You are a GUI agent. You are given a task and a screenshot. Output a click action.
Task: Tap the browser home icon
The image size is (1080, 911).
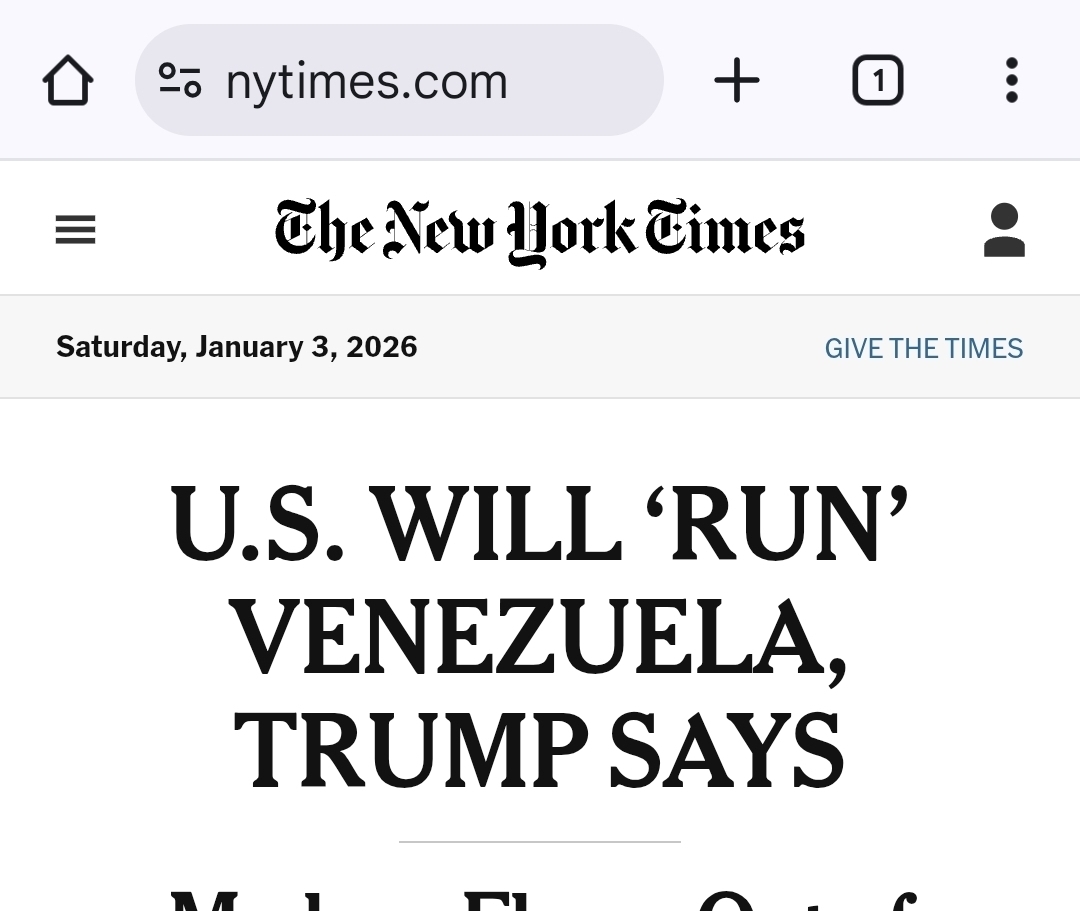coord(68,81)
